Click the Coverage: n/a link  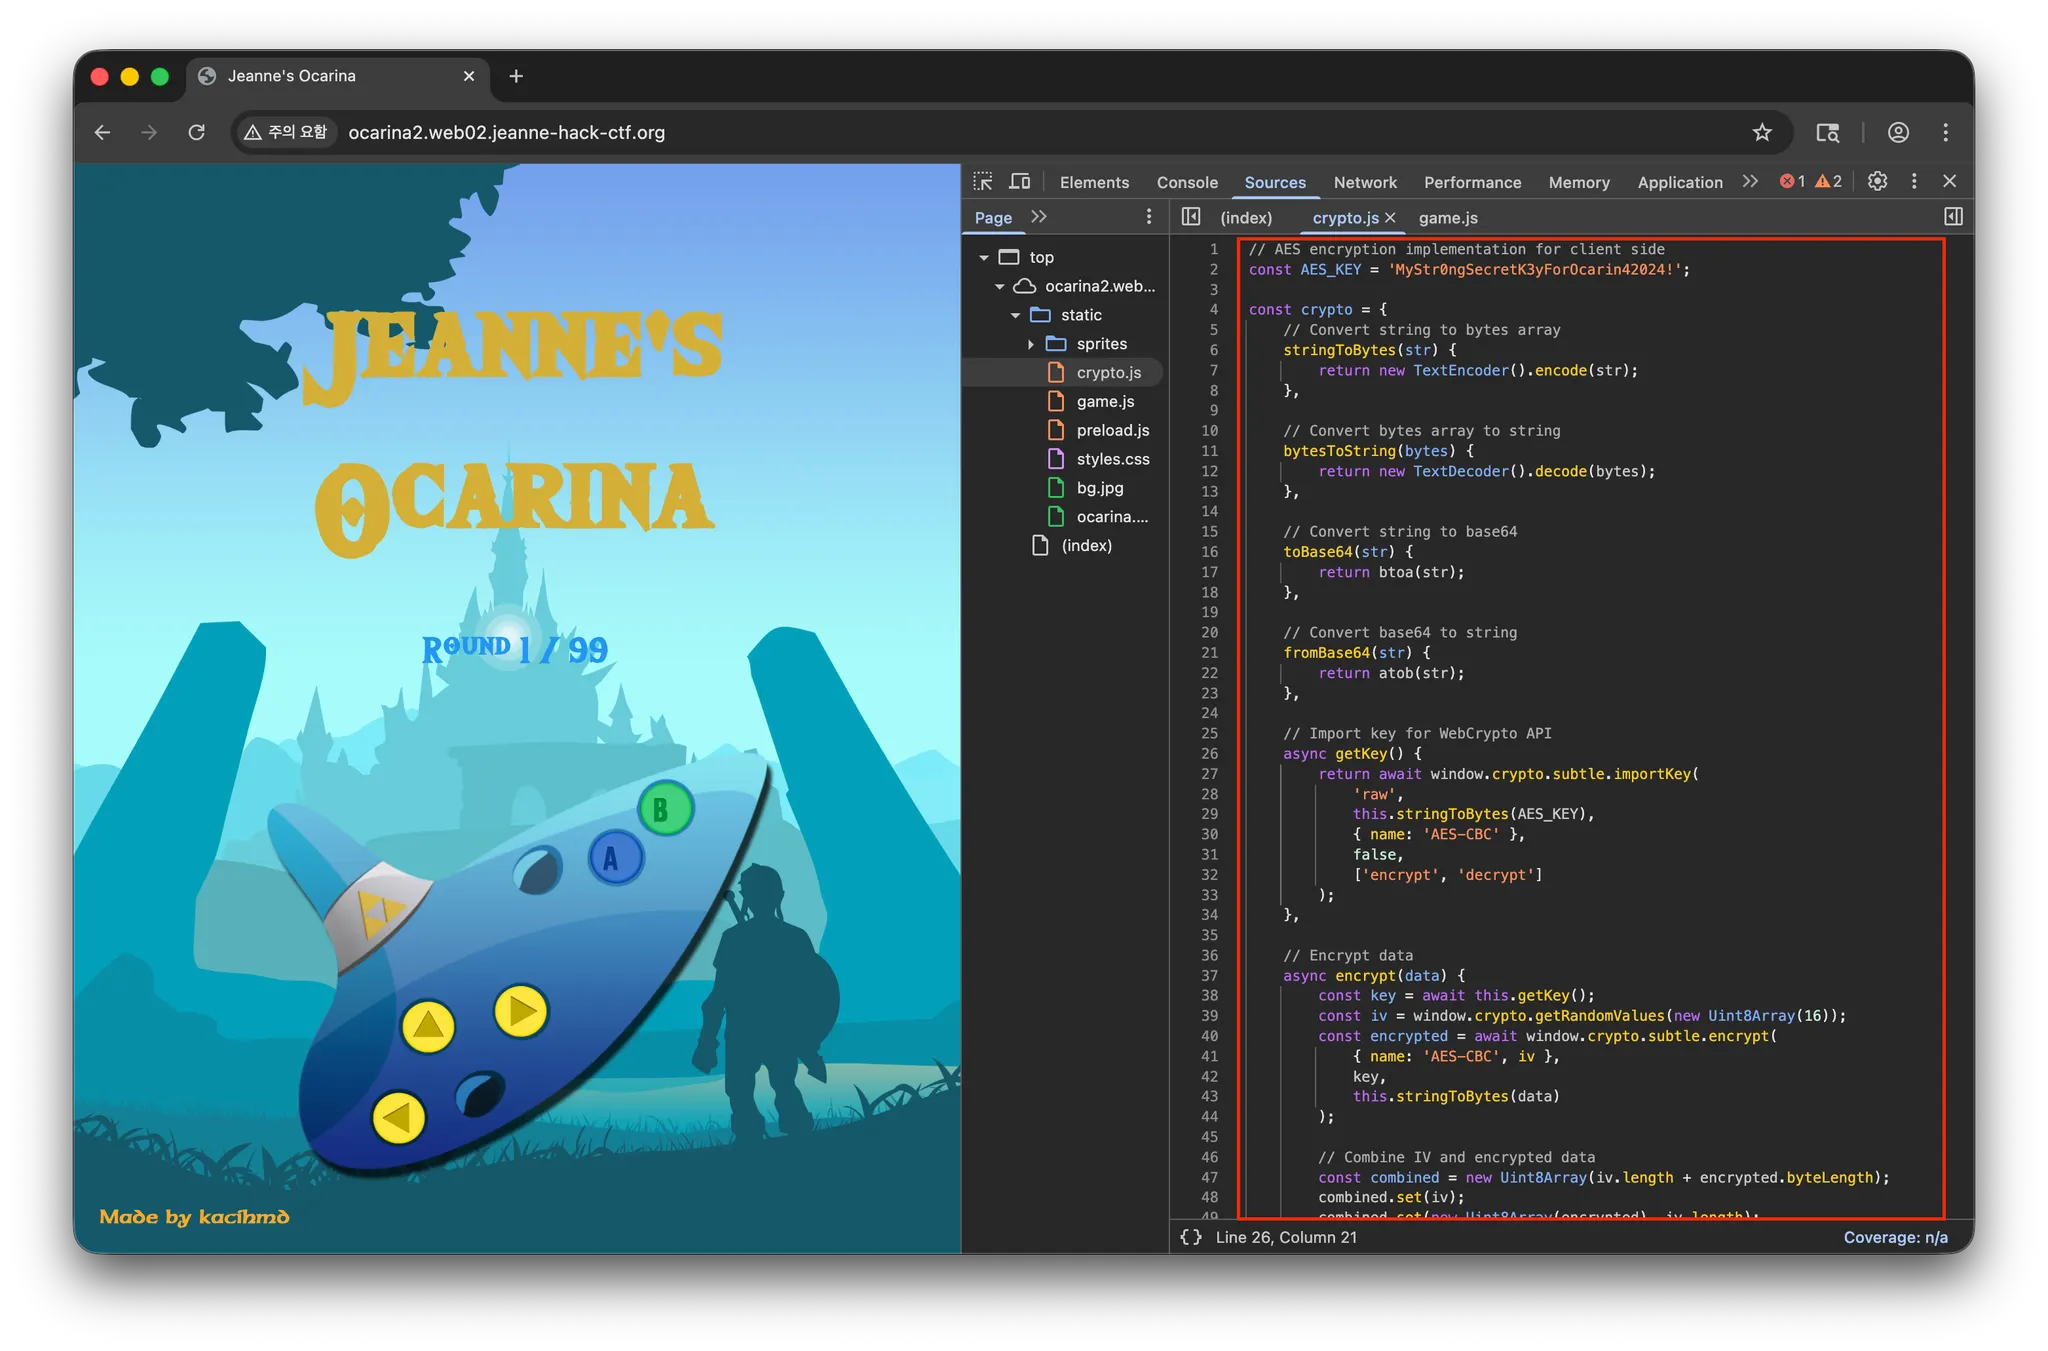(1895, 1237)
